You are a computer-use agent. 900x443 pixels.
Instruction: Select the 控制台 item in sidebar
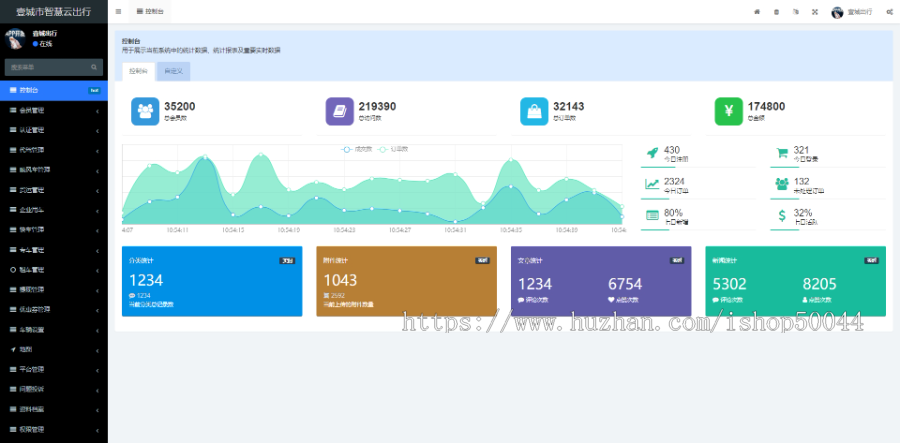[54, 90]
